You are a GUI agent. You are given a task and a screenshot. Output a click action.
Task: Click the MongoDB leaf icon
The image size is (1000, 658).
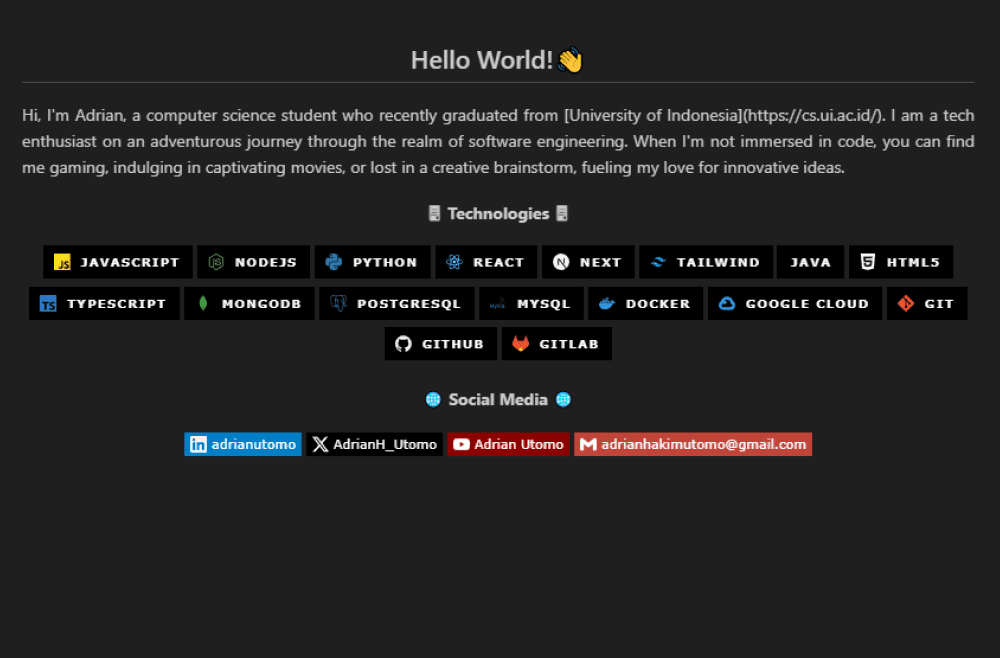click(203, 304)
